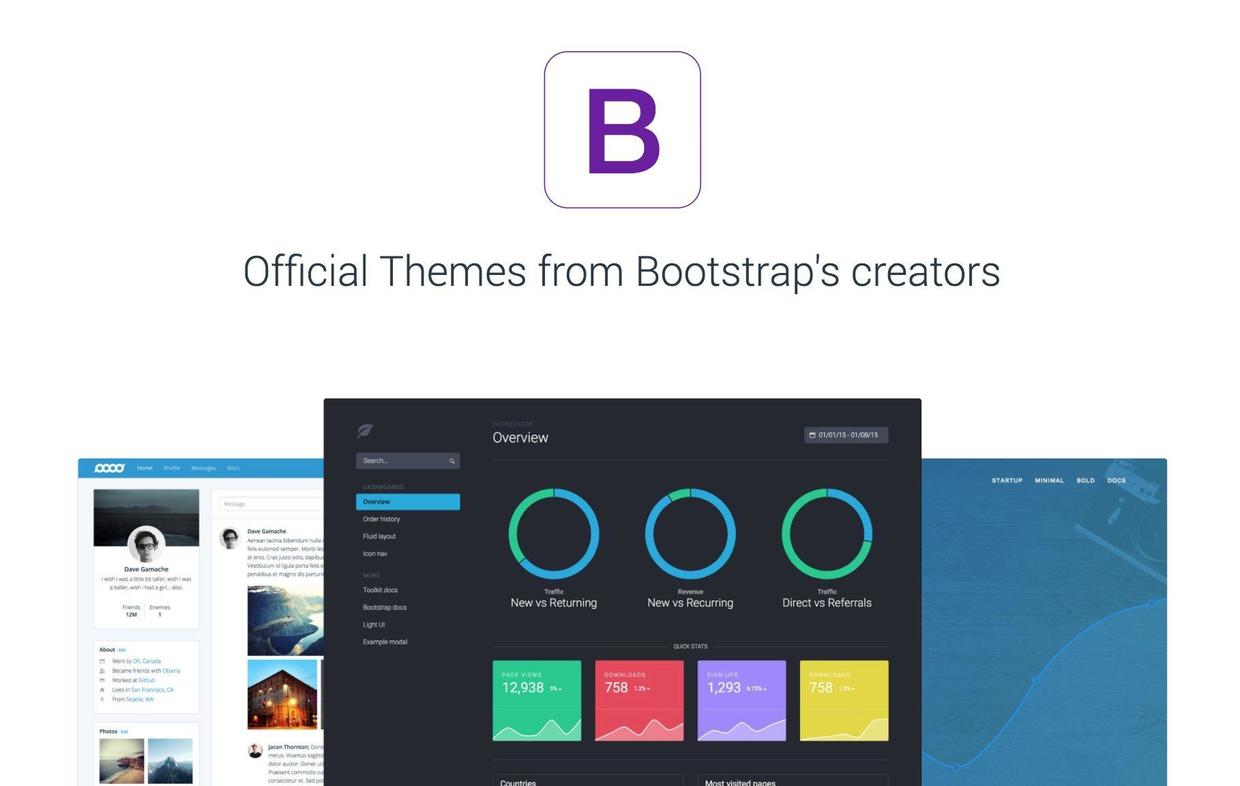
Task: Open the 01/01/15 - 01/08/15 date range picker
Action: [x=846, y=435]
